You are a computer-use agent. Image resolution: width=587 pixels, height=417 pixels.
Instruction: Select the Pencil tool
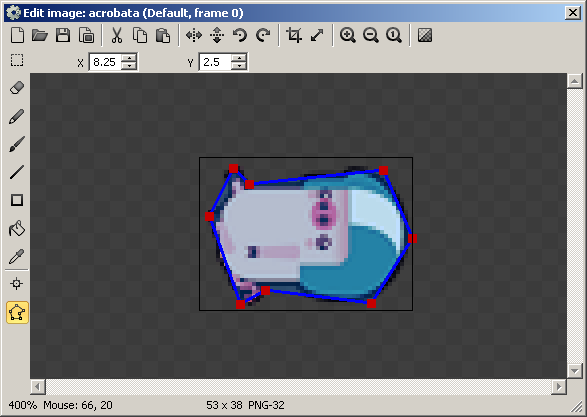(17, 116)
